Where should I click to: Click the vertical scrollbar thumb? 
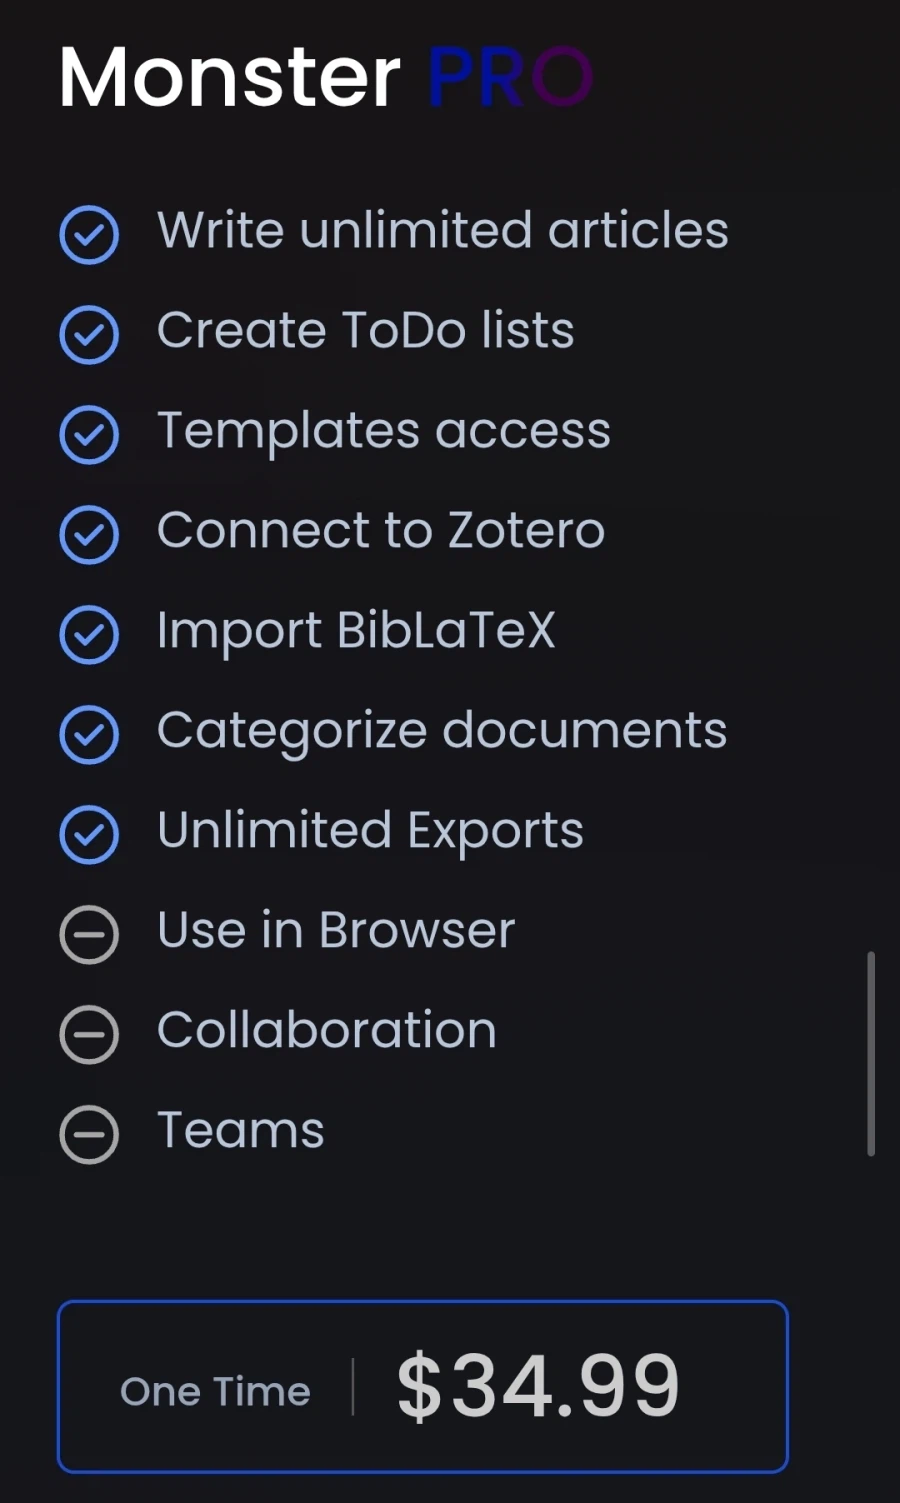click(871, 1054)
